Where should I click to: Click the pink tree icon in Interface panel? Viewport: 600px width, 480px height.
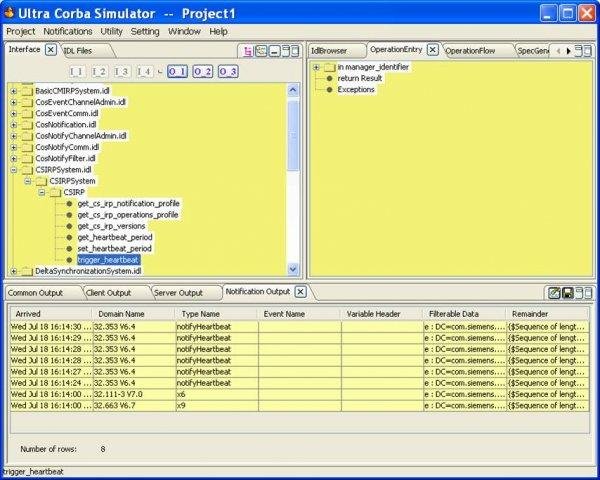246,50
